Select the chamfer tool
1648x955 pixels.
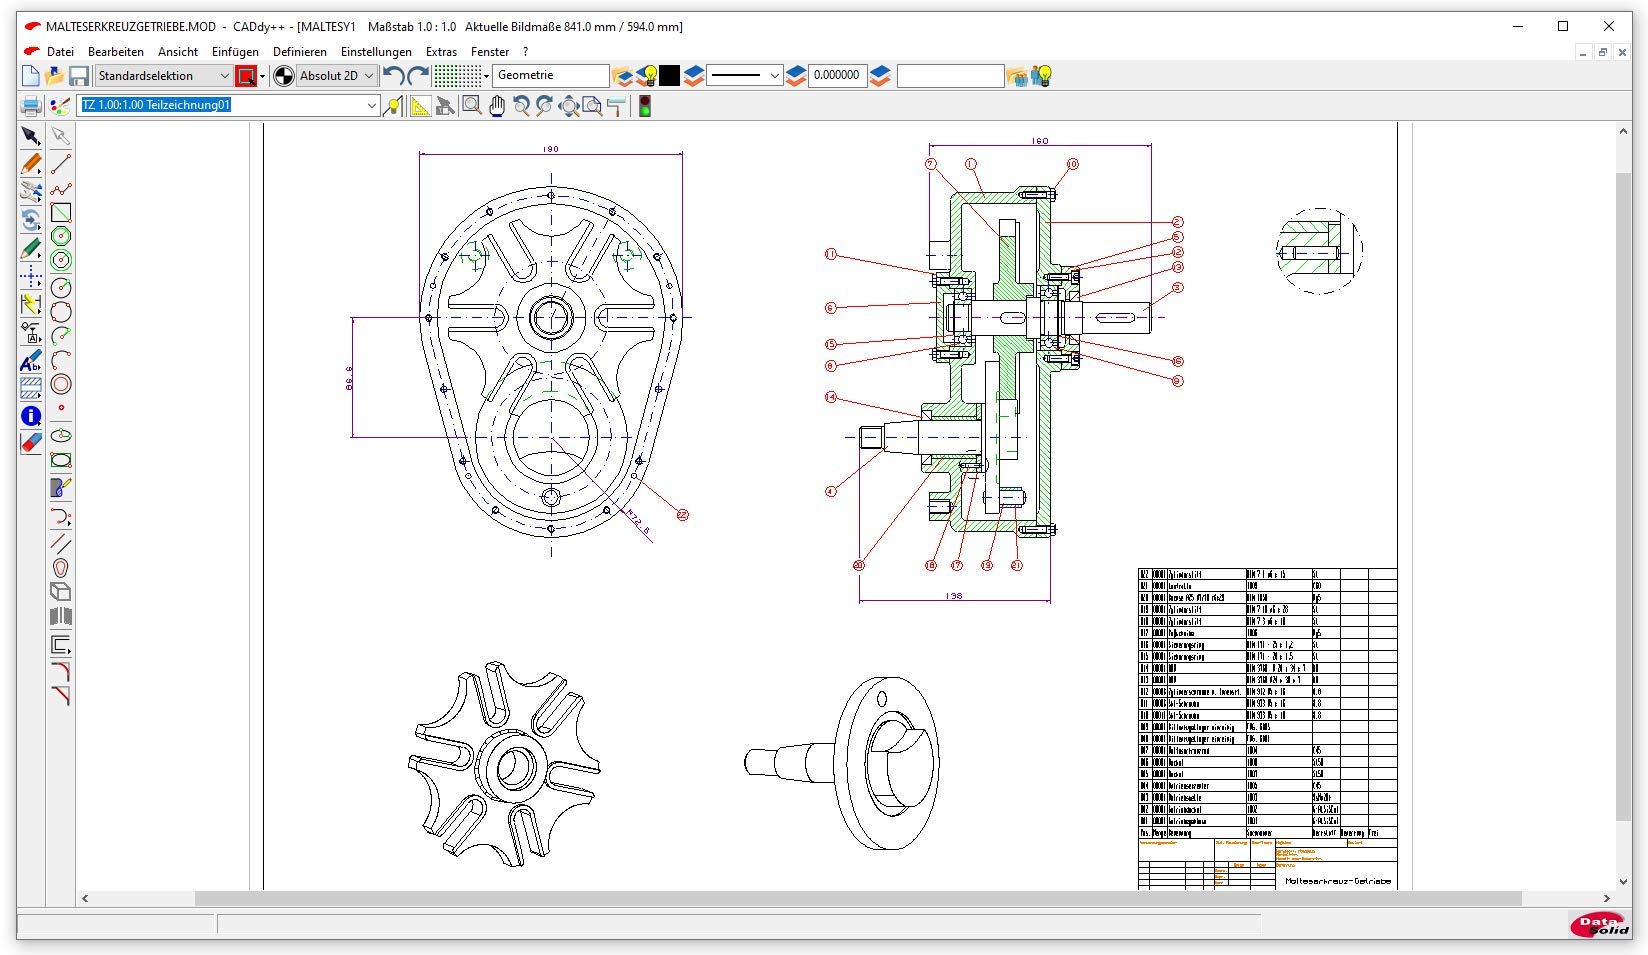61,696
